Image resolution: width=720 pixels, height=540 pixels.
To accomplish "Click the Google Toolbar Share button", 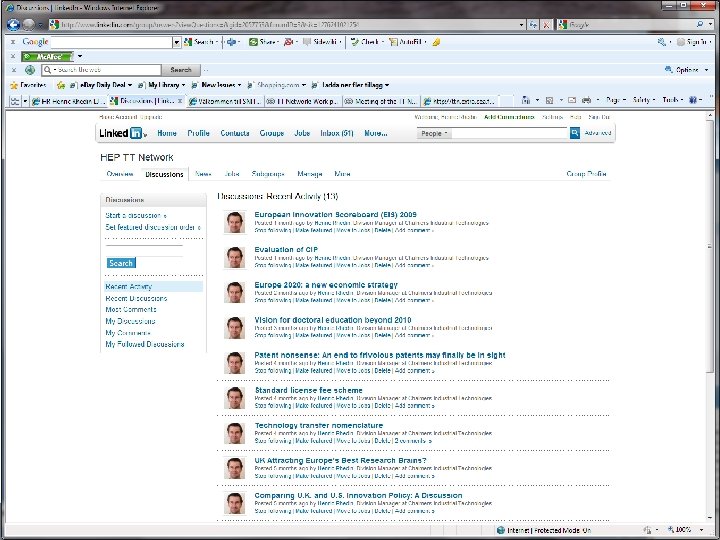I will pos(264,42).
